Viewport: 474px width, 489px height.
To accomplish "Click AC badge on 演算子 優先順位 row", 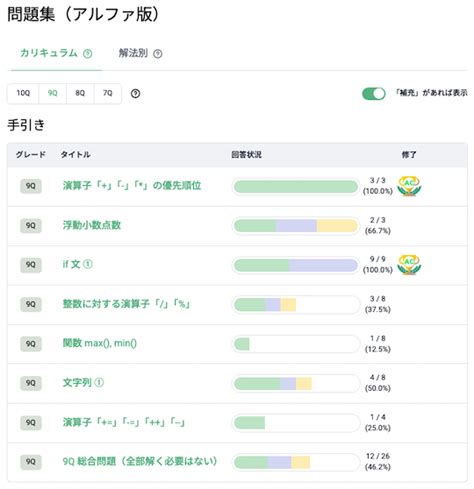I will 409,186.
